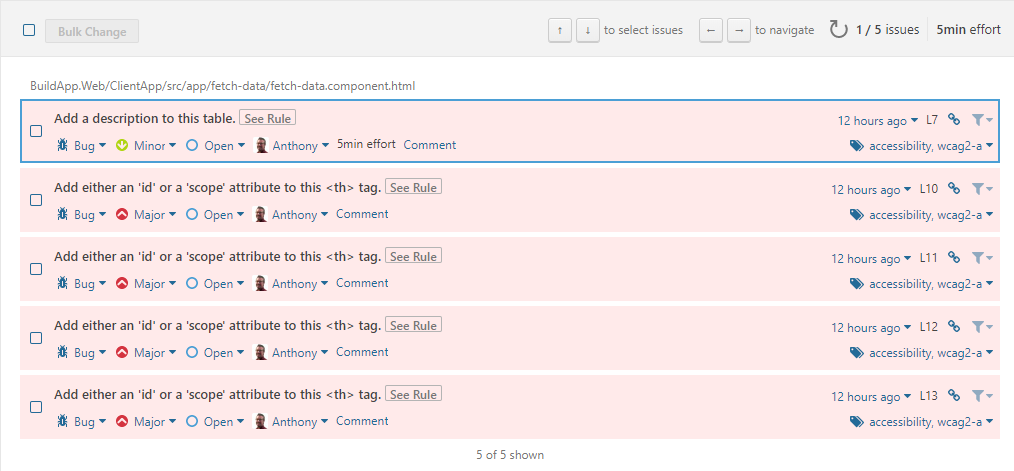Check the L13 issue checkbox
This screenshot has width=1014, height=471.
click(x=36, y=407)
